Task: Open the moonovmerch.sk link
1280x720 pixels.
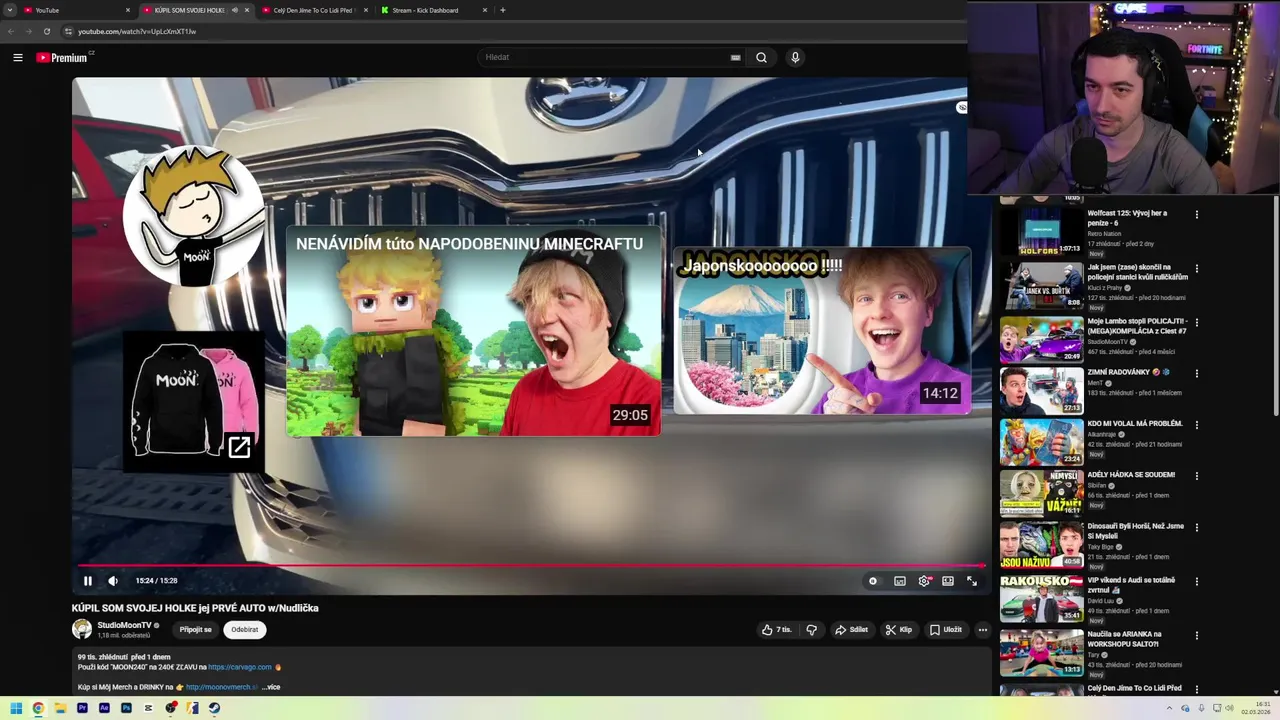Action: click(x=221, y=687)
